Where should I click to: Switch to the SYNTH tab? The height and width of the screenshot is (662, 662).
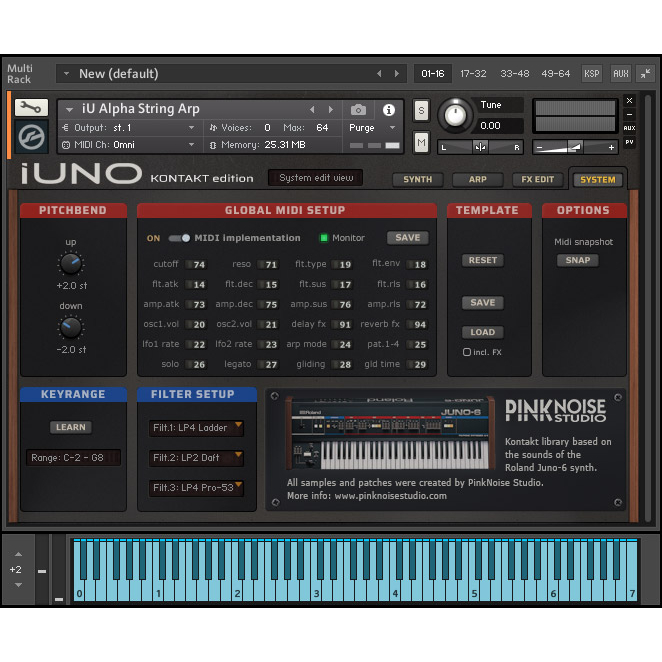pyautogui.click(x=418, y=179)
